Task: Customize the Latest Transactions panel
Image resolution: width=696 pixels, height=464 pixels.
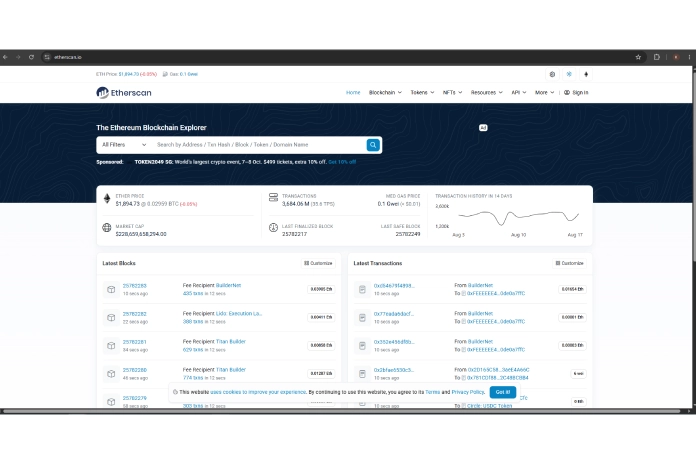Action: tap(569, 263)
